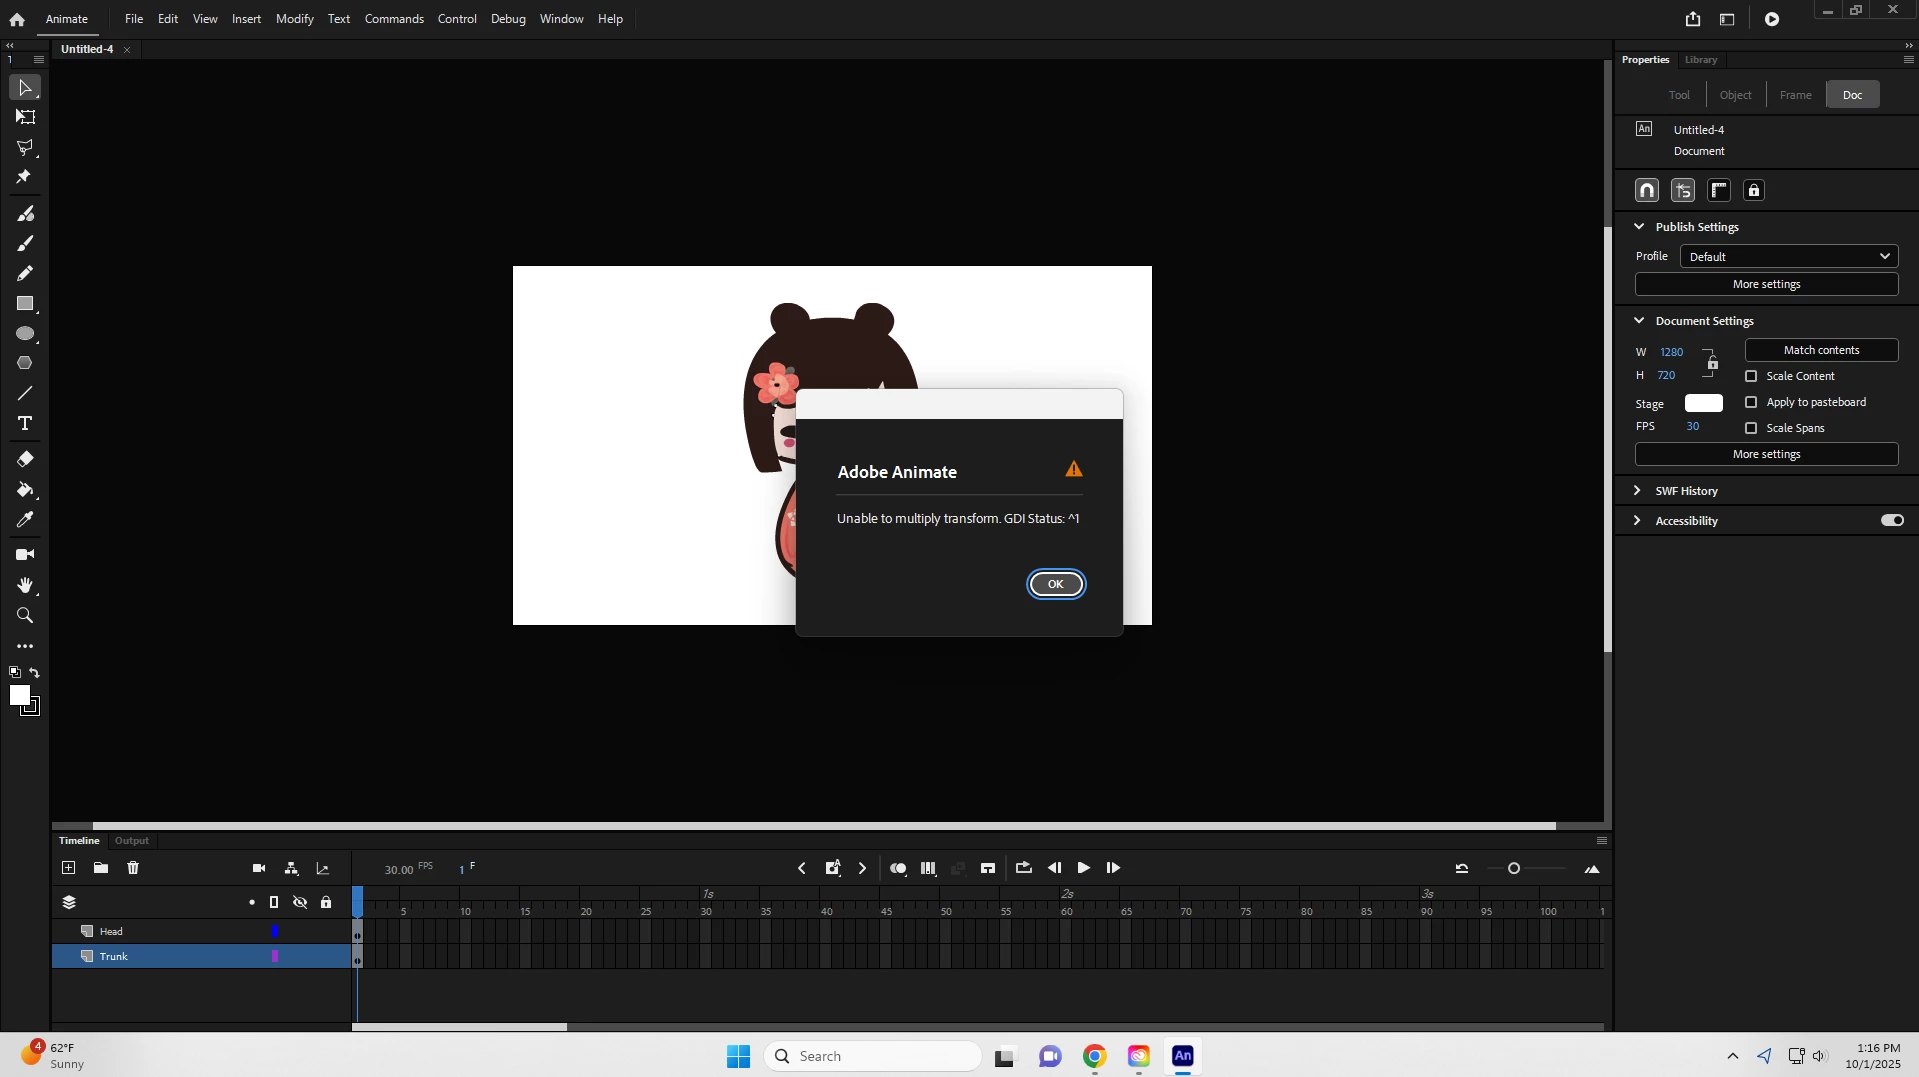Viewport: 1919px width, 1077px height.
Task: Open the workspace switcher dropdown
Action: click(x=1727, y=19)
